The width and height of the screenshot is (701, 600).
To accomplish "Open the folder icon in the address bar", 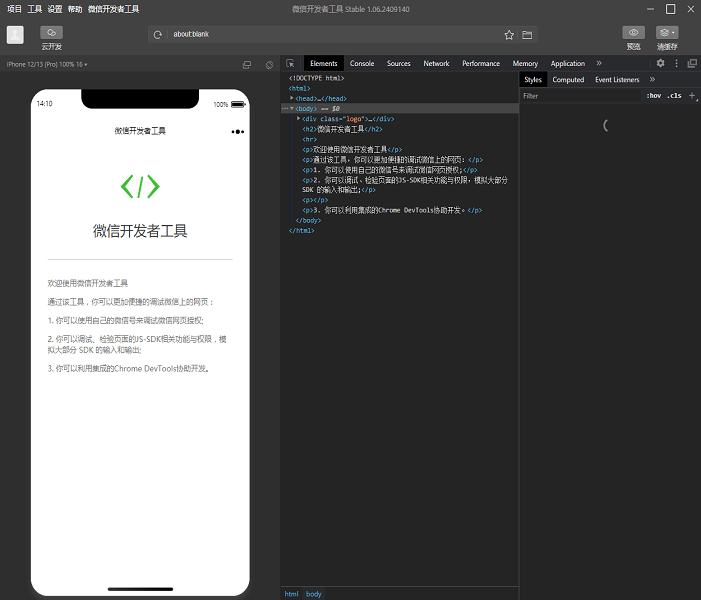I will [527, 35].
